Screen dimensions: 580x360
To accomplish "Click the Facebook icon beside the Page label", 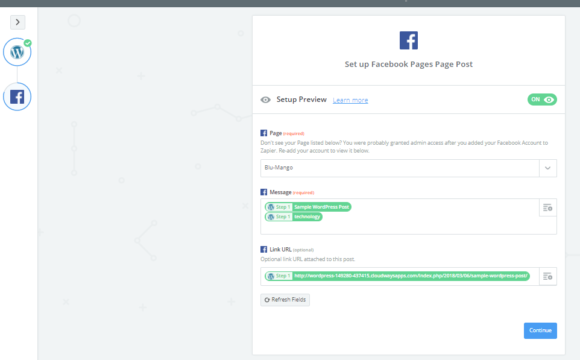I will pos(263,133).
